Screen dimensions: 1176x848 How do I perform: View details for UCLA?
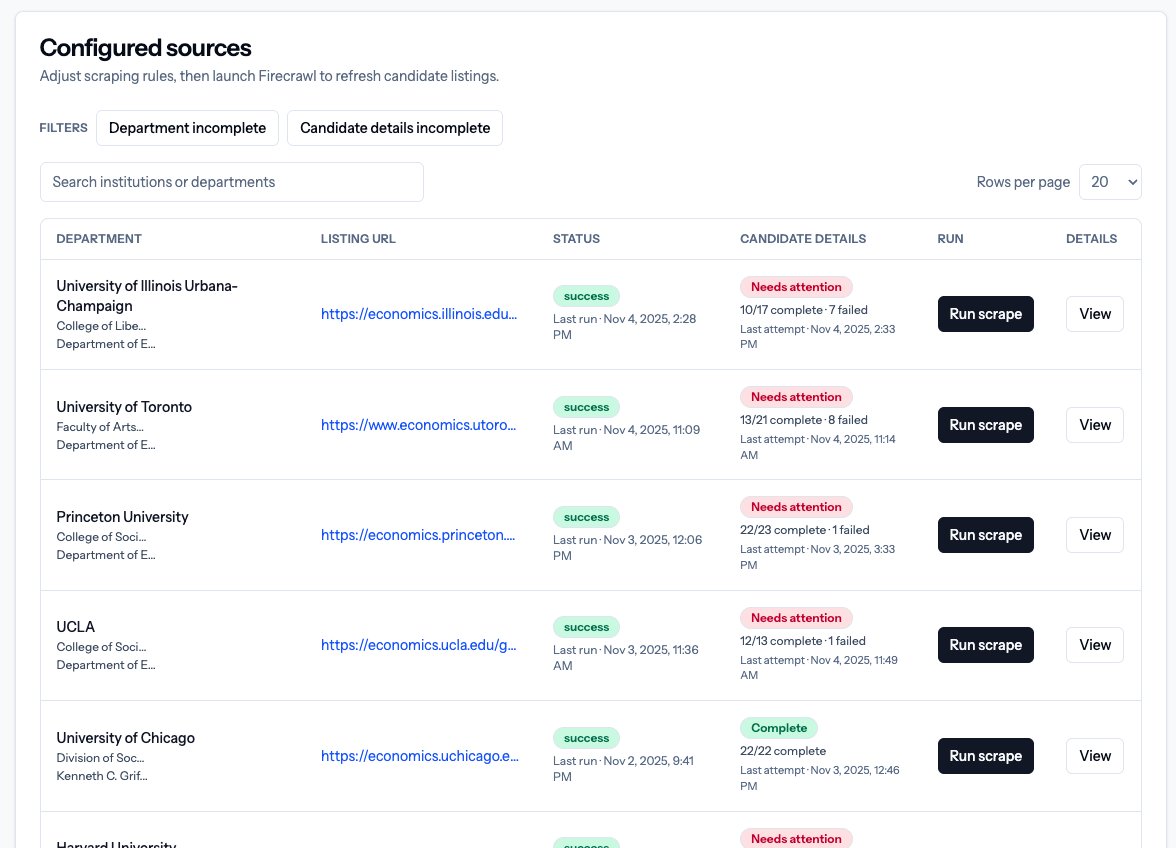1095,645
